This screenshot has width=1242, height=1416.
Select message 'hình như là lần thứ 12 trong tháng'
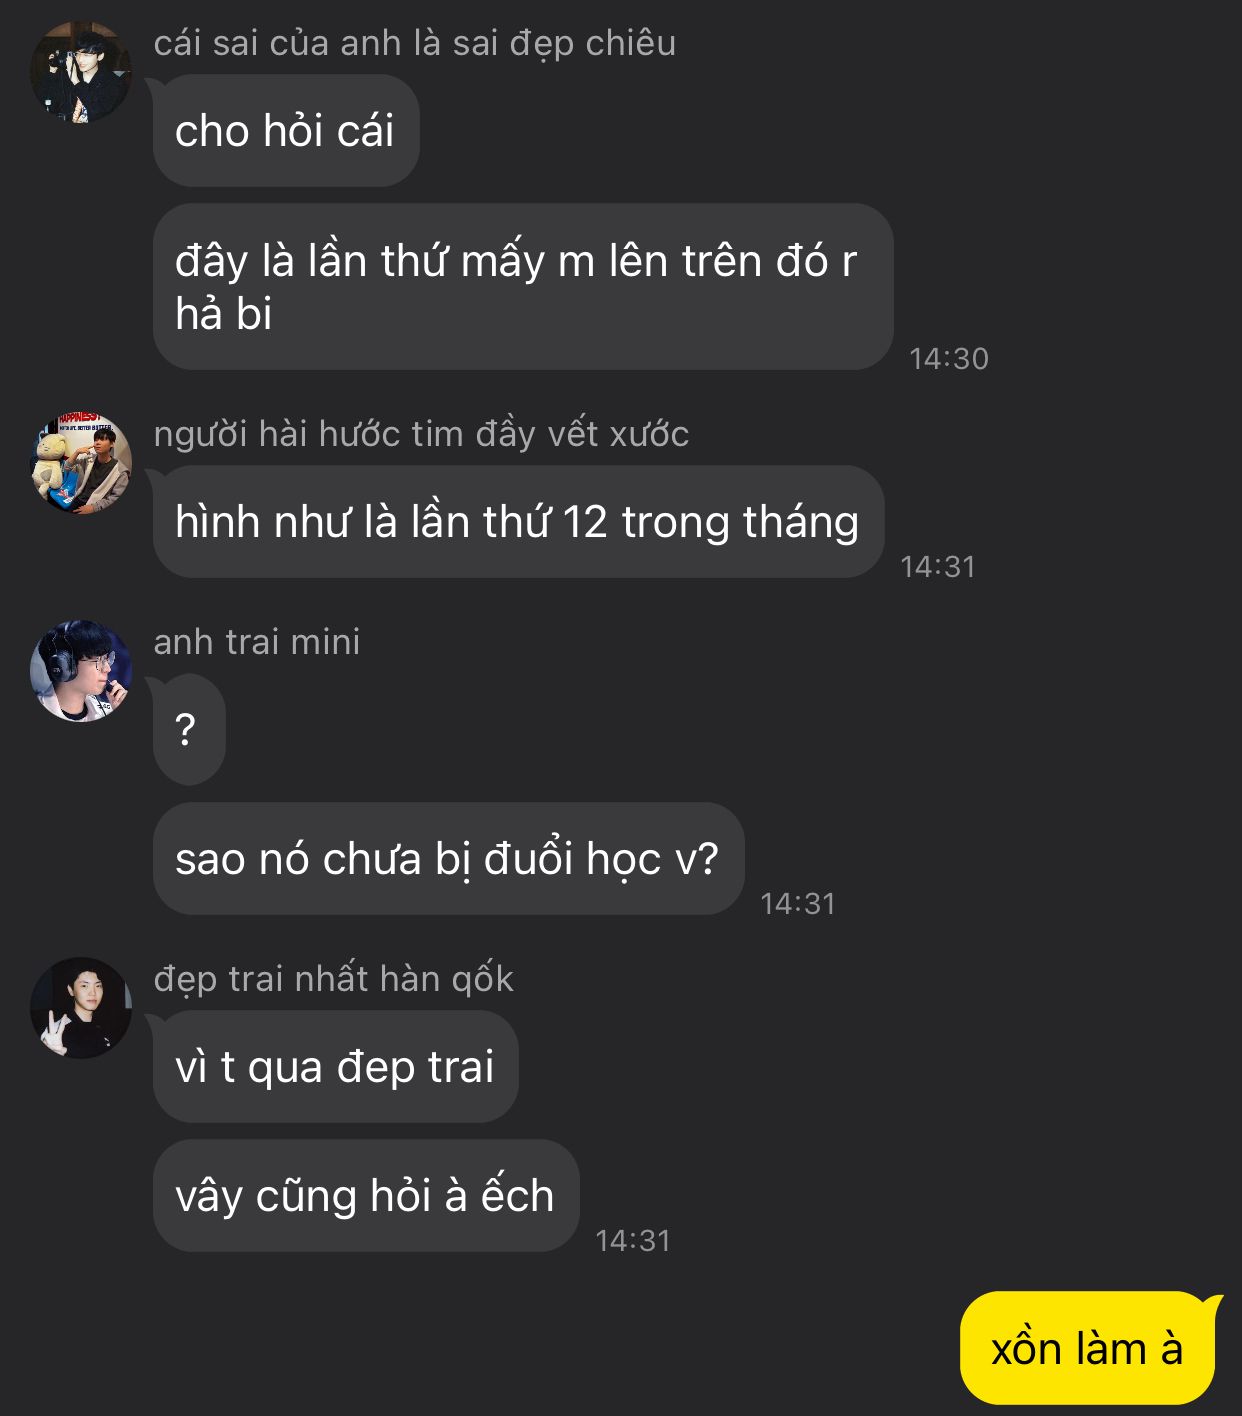(x=518, y=522)
